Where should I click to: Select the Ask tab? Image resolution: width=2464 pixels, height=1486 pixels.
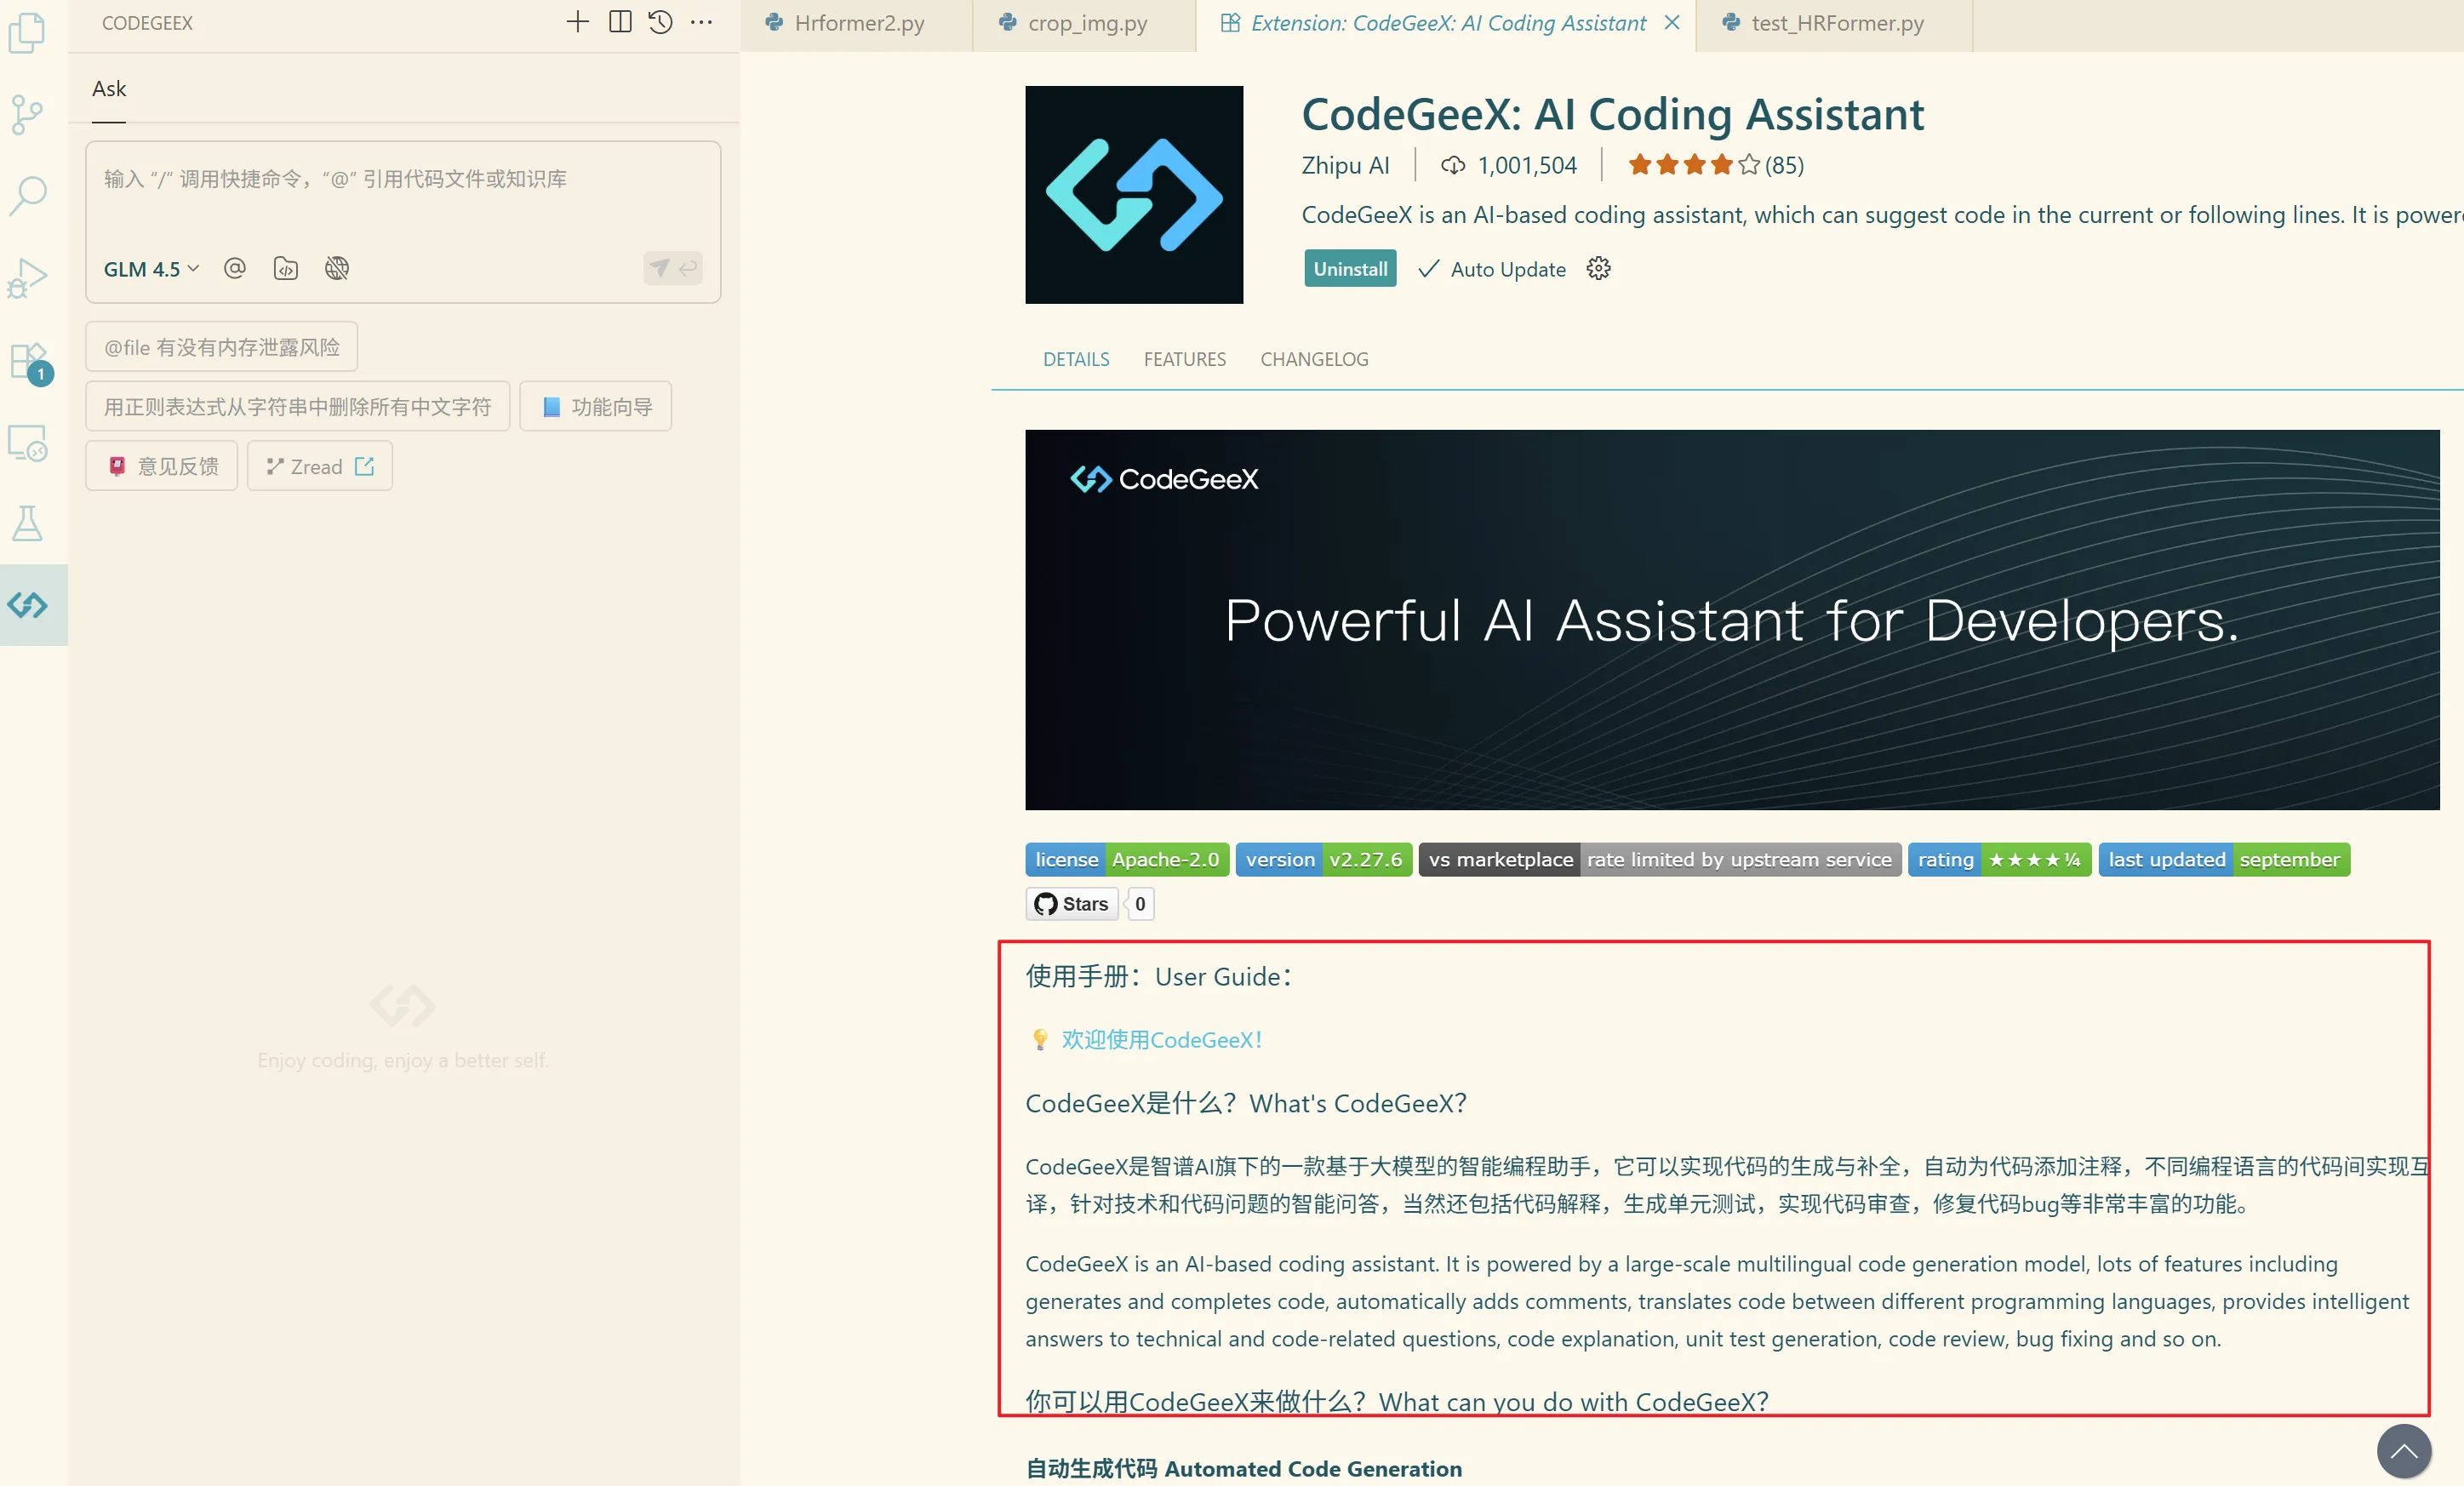point(109,89)
